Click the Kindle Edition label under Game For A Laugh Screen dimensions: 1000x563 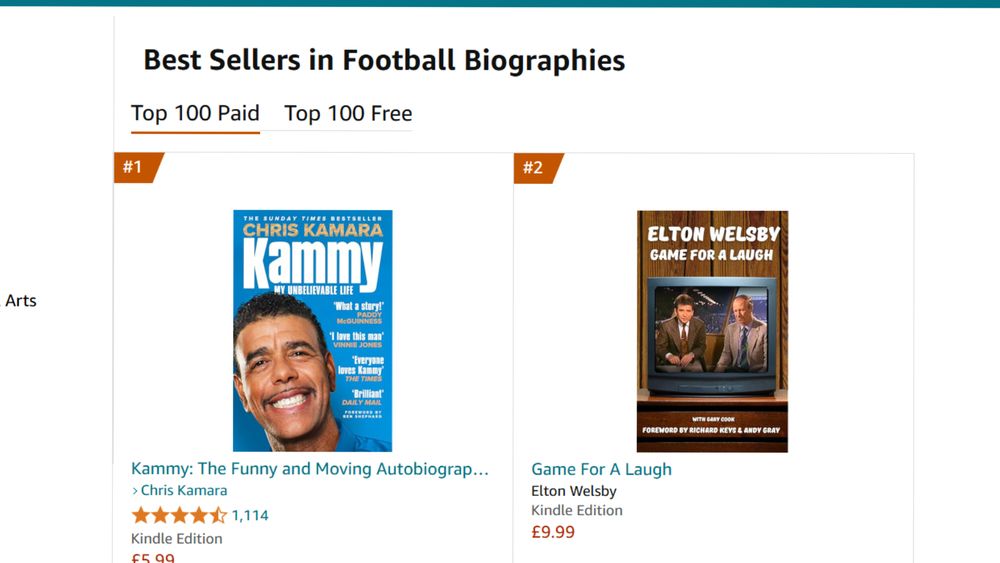click(577, 511)
